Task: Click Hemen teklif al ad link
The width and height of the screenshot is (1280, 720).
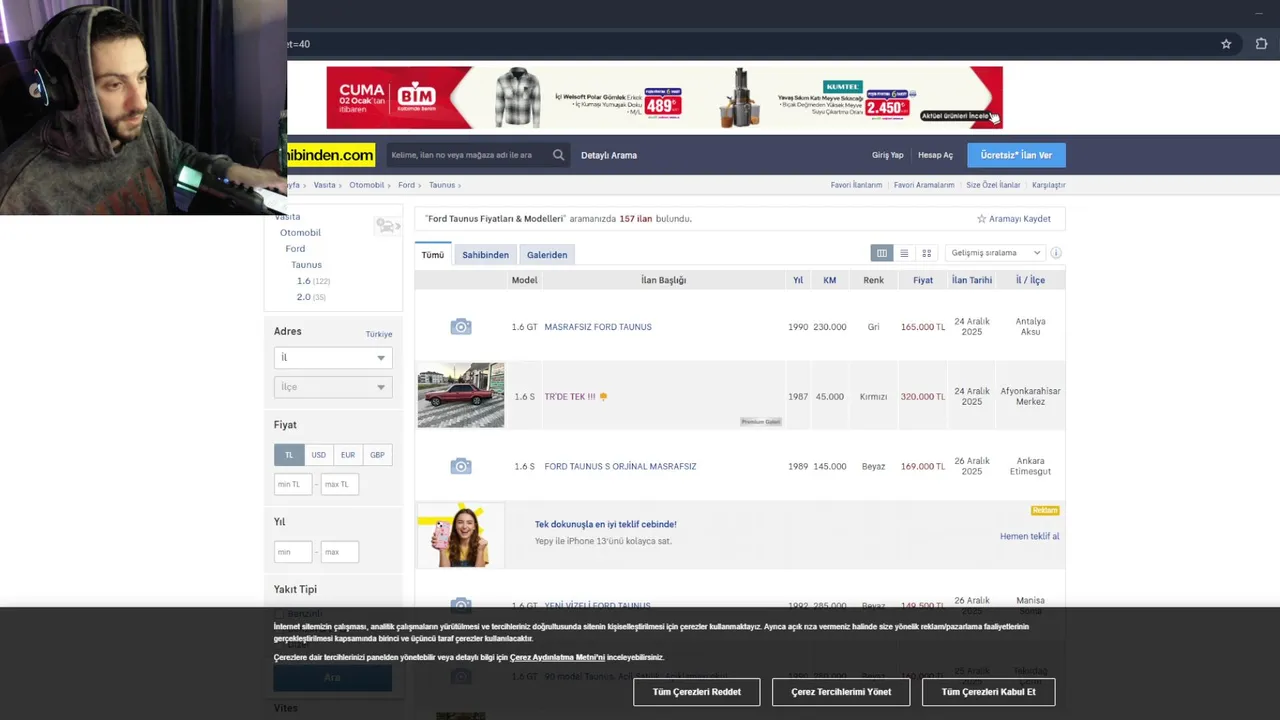Action: pyautogui.click(x=1029, y=537)
